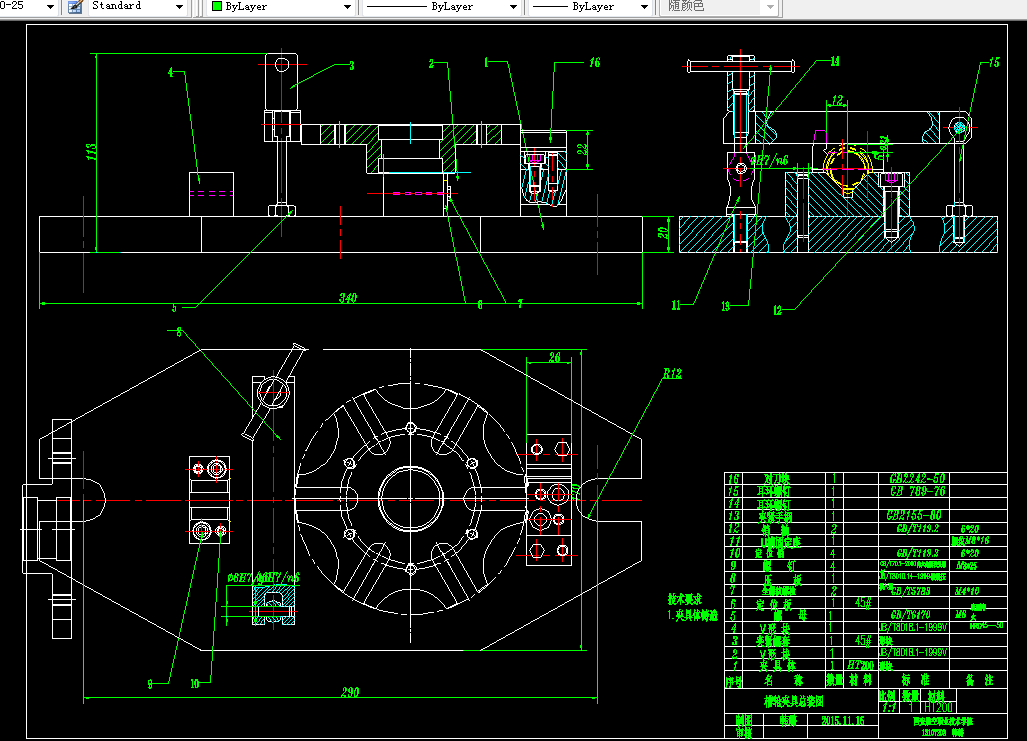Click part balloon number 14 in section view
1027x741 pixels.
[x=834, y=61]
